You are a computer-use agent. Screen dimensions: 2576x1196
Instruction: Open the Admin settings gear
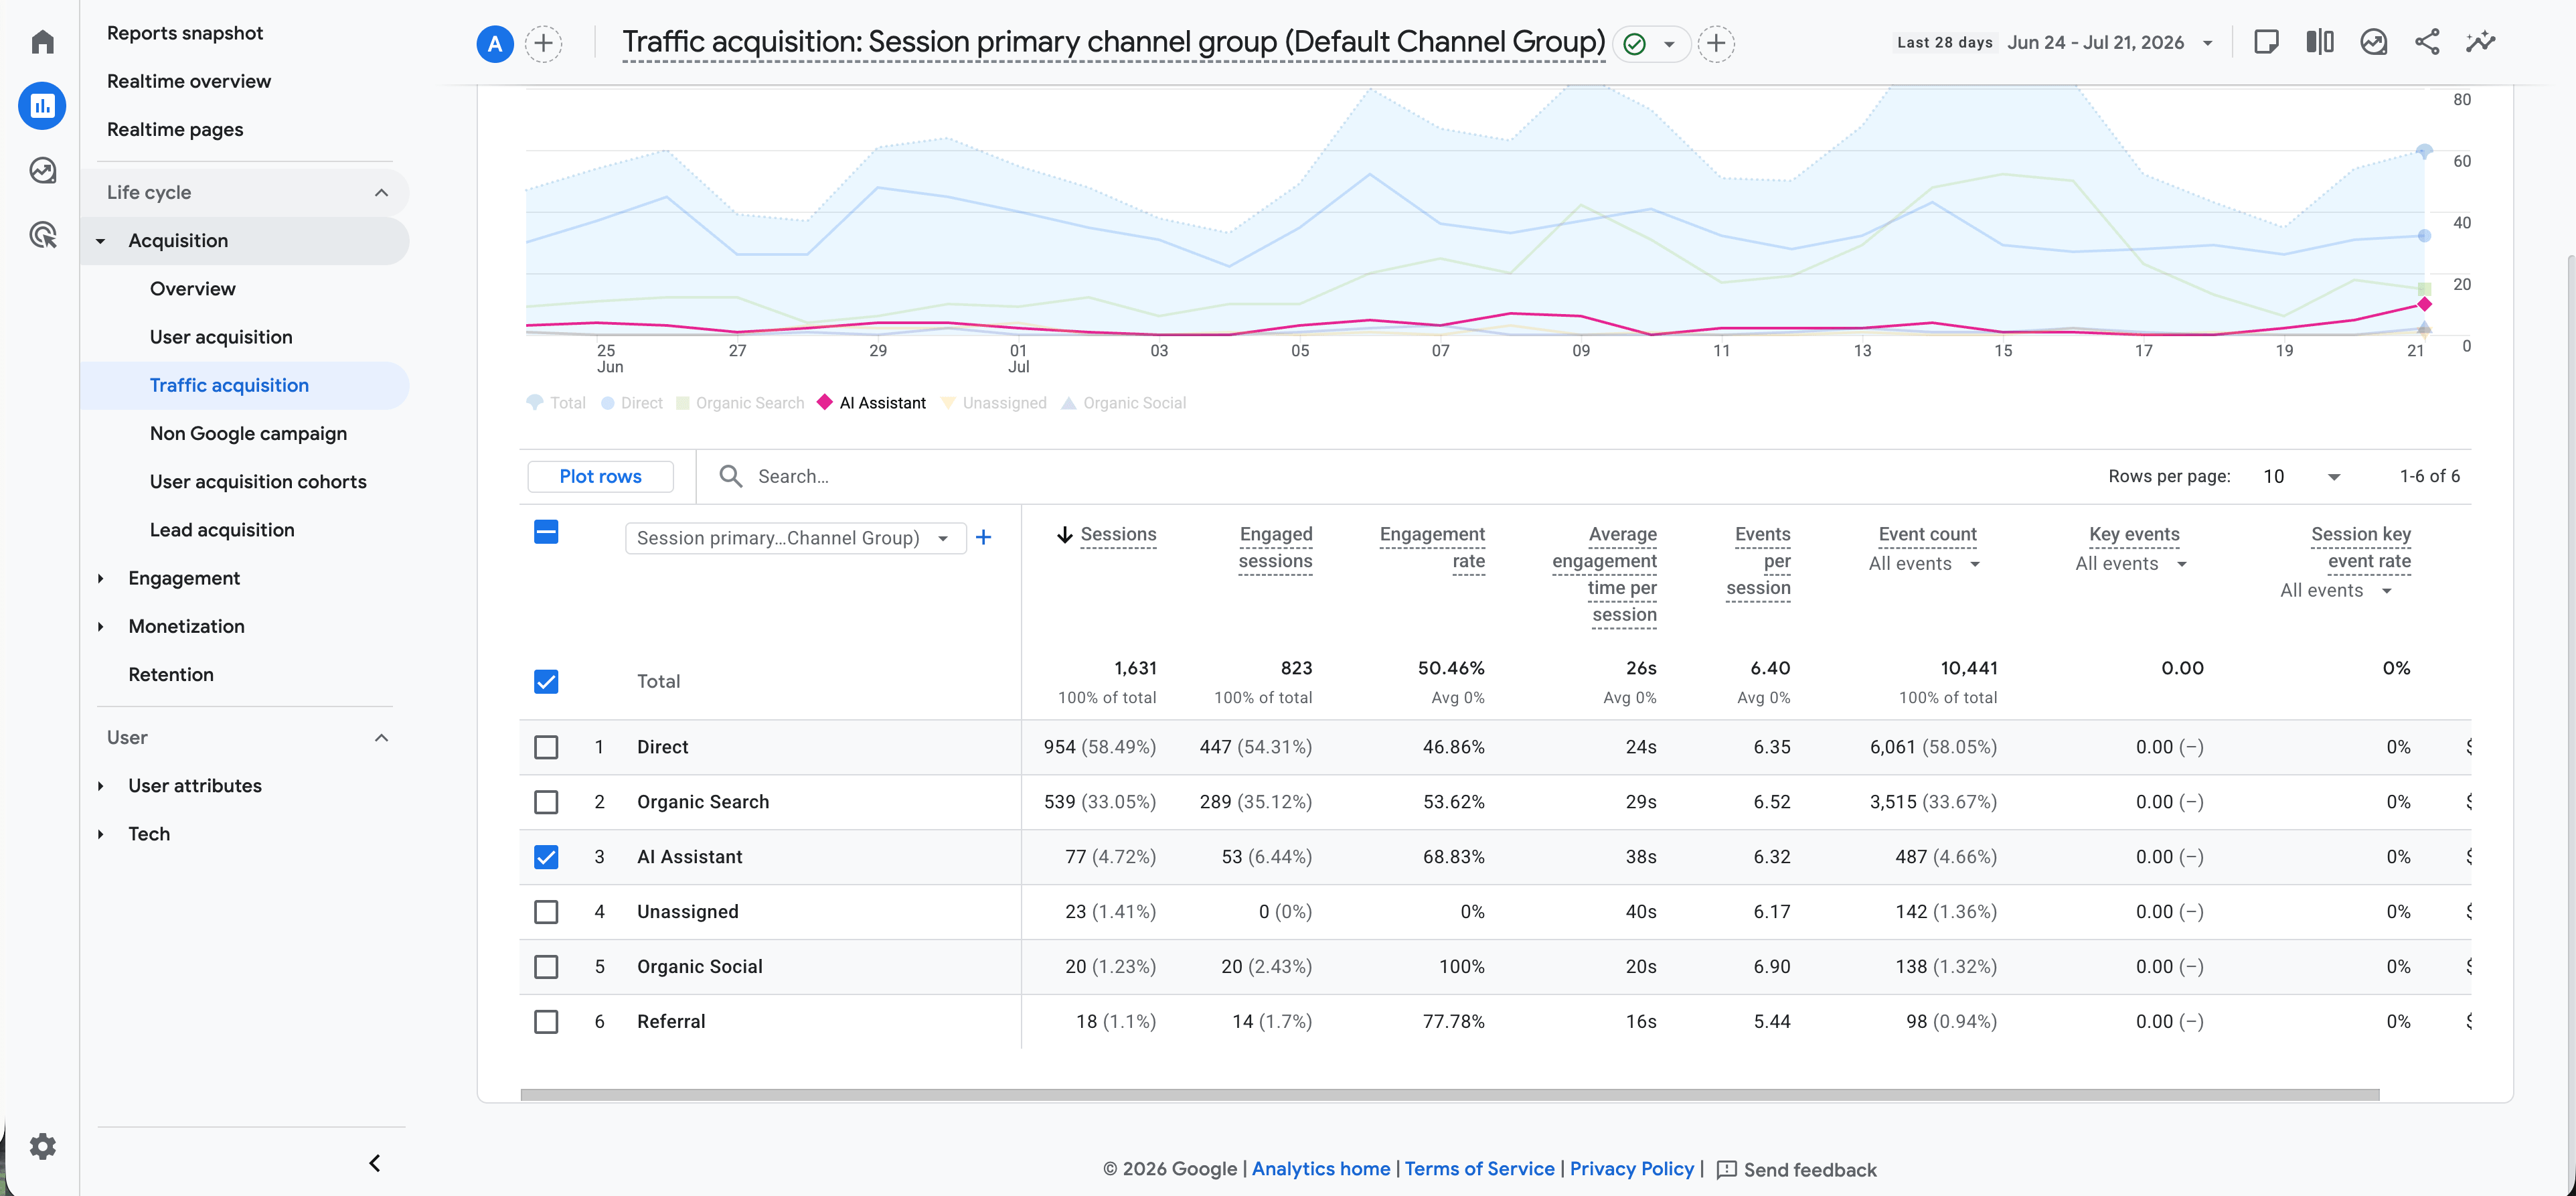pos(42,1146)
